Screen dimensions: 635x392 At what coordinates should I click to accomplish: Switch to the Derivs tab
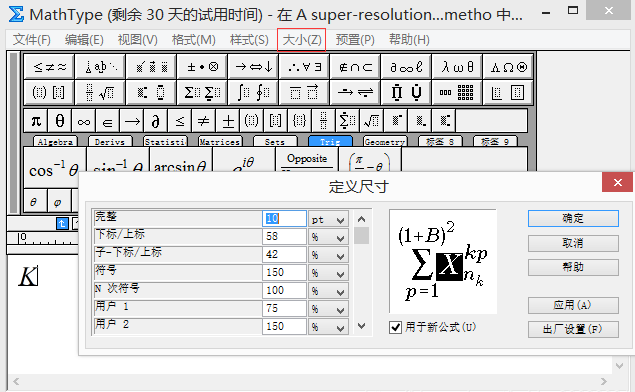[110, 141]
